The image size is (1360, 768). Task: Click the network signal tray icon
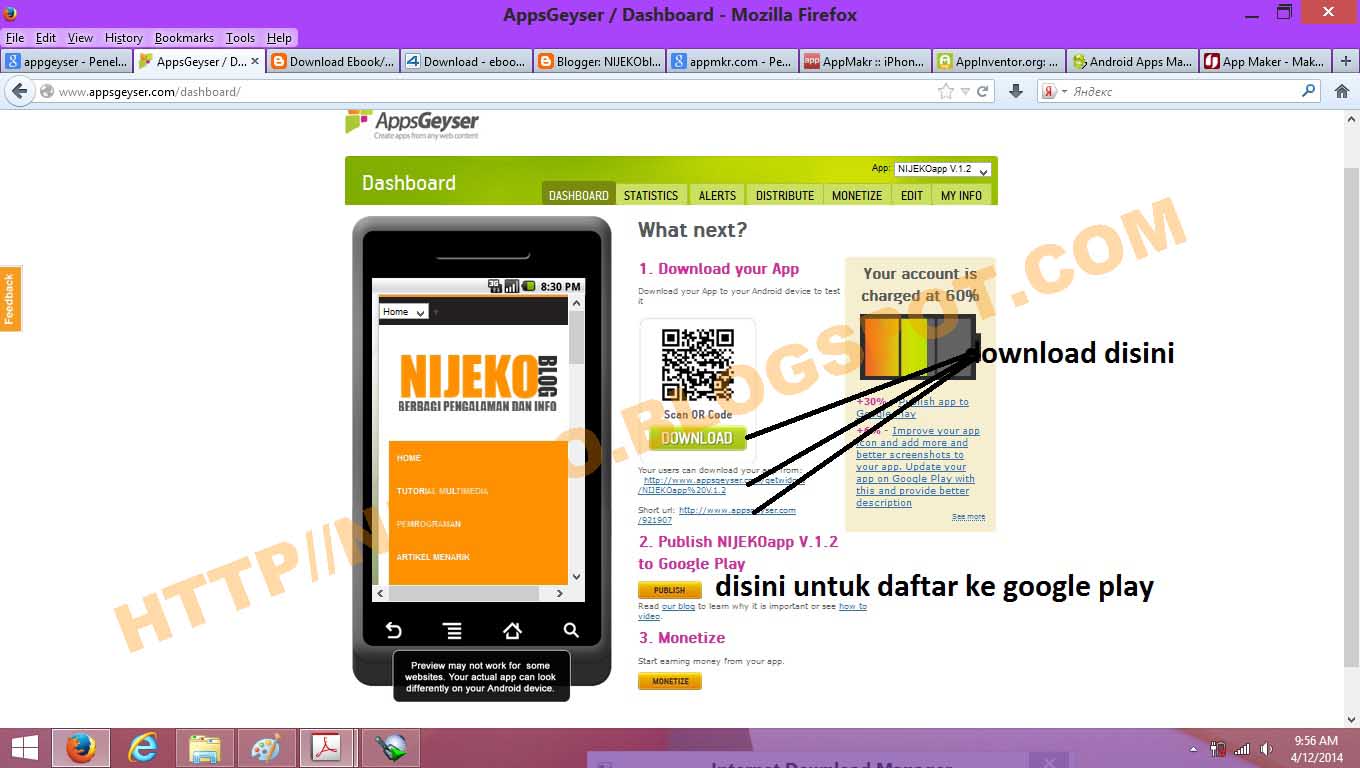click(x=1242, y=748)
